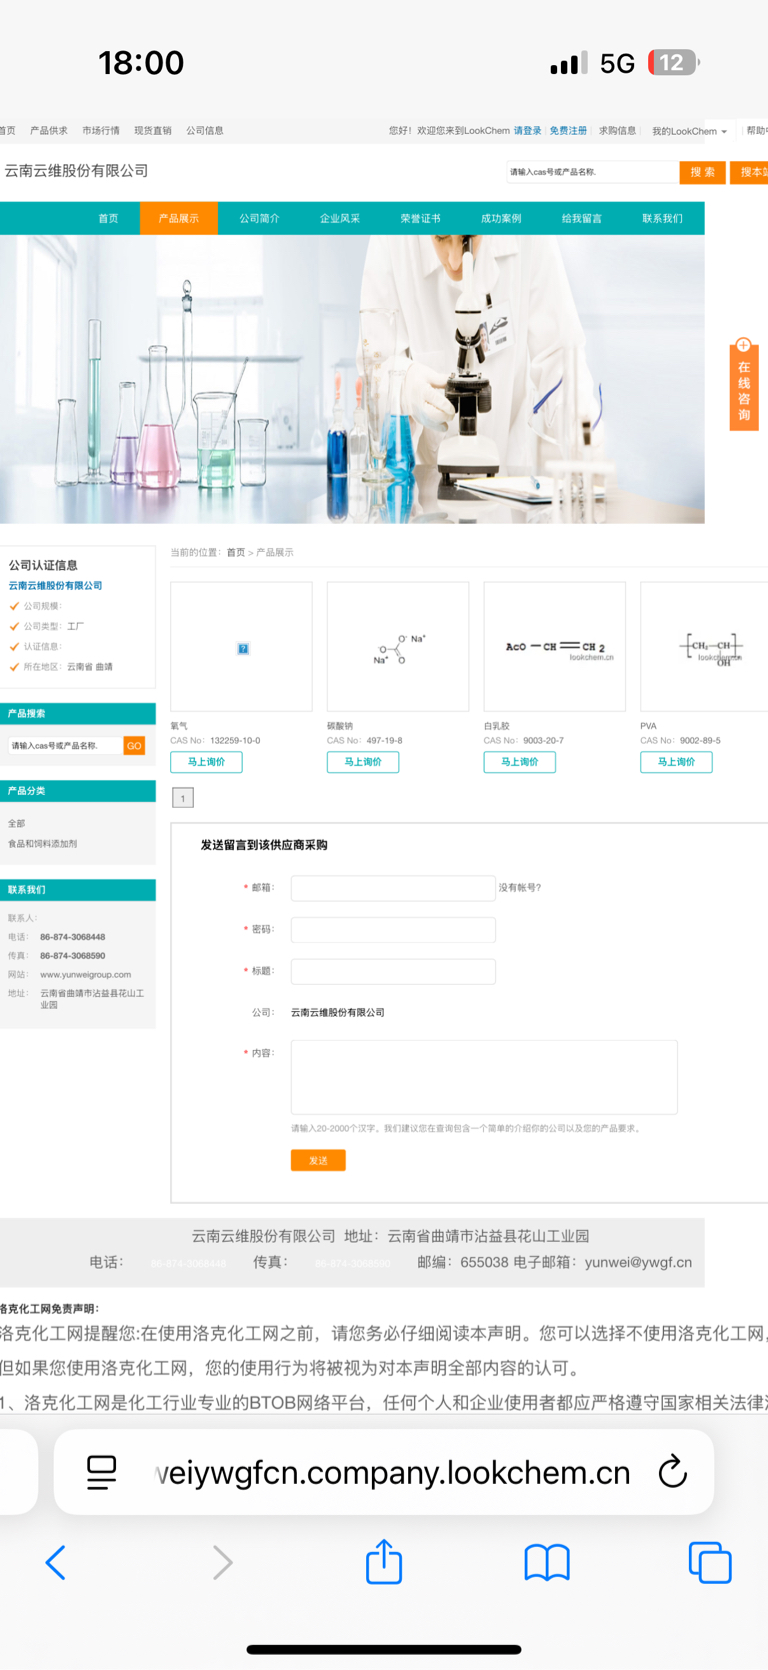Click 云南云维股份有限公司 in 公司认证信息 panel
The width and height of the screenshot is (768, 1670).
(56, 586)
